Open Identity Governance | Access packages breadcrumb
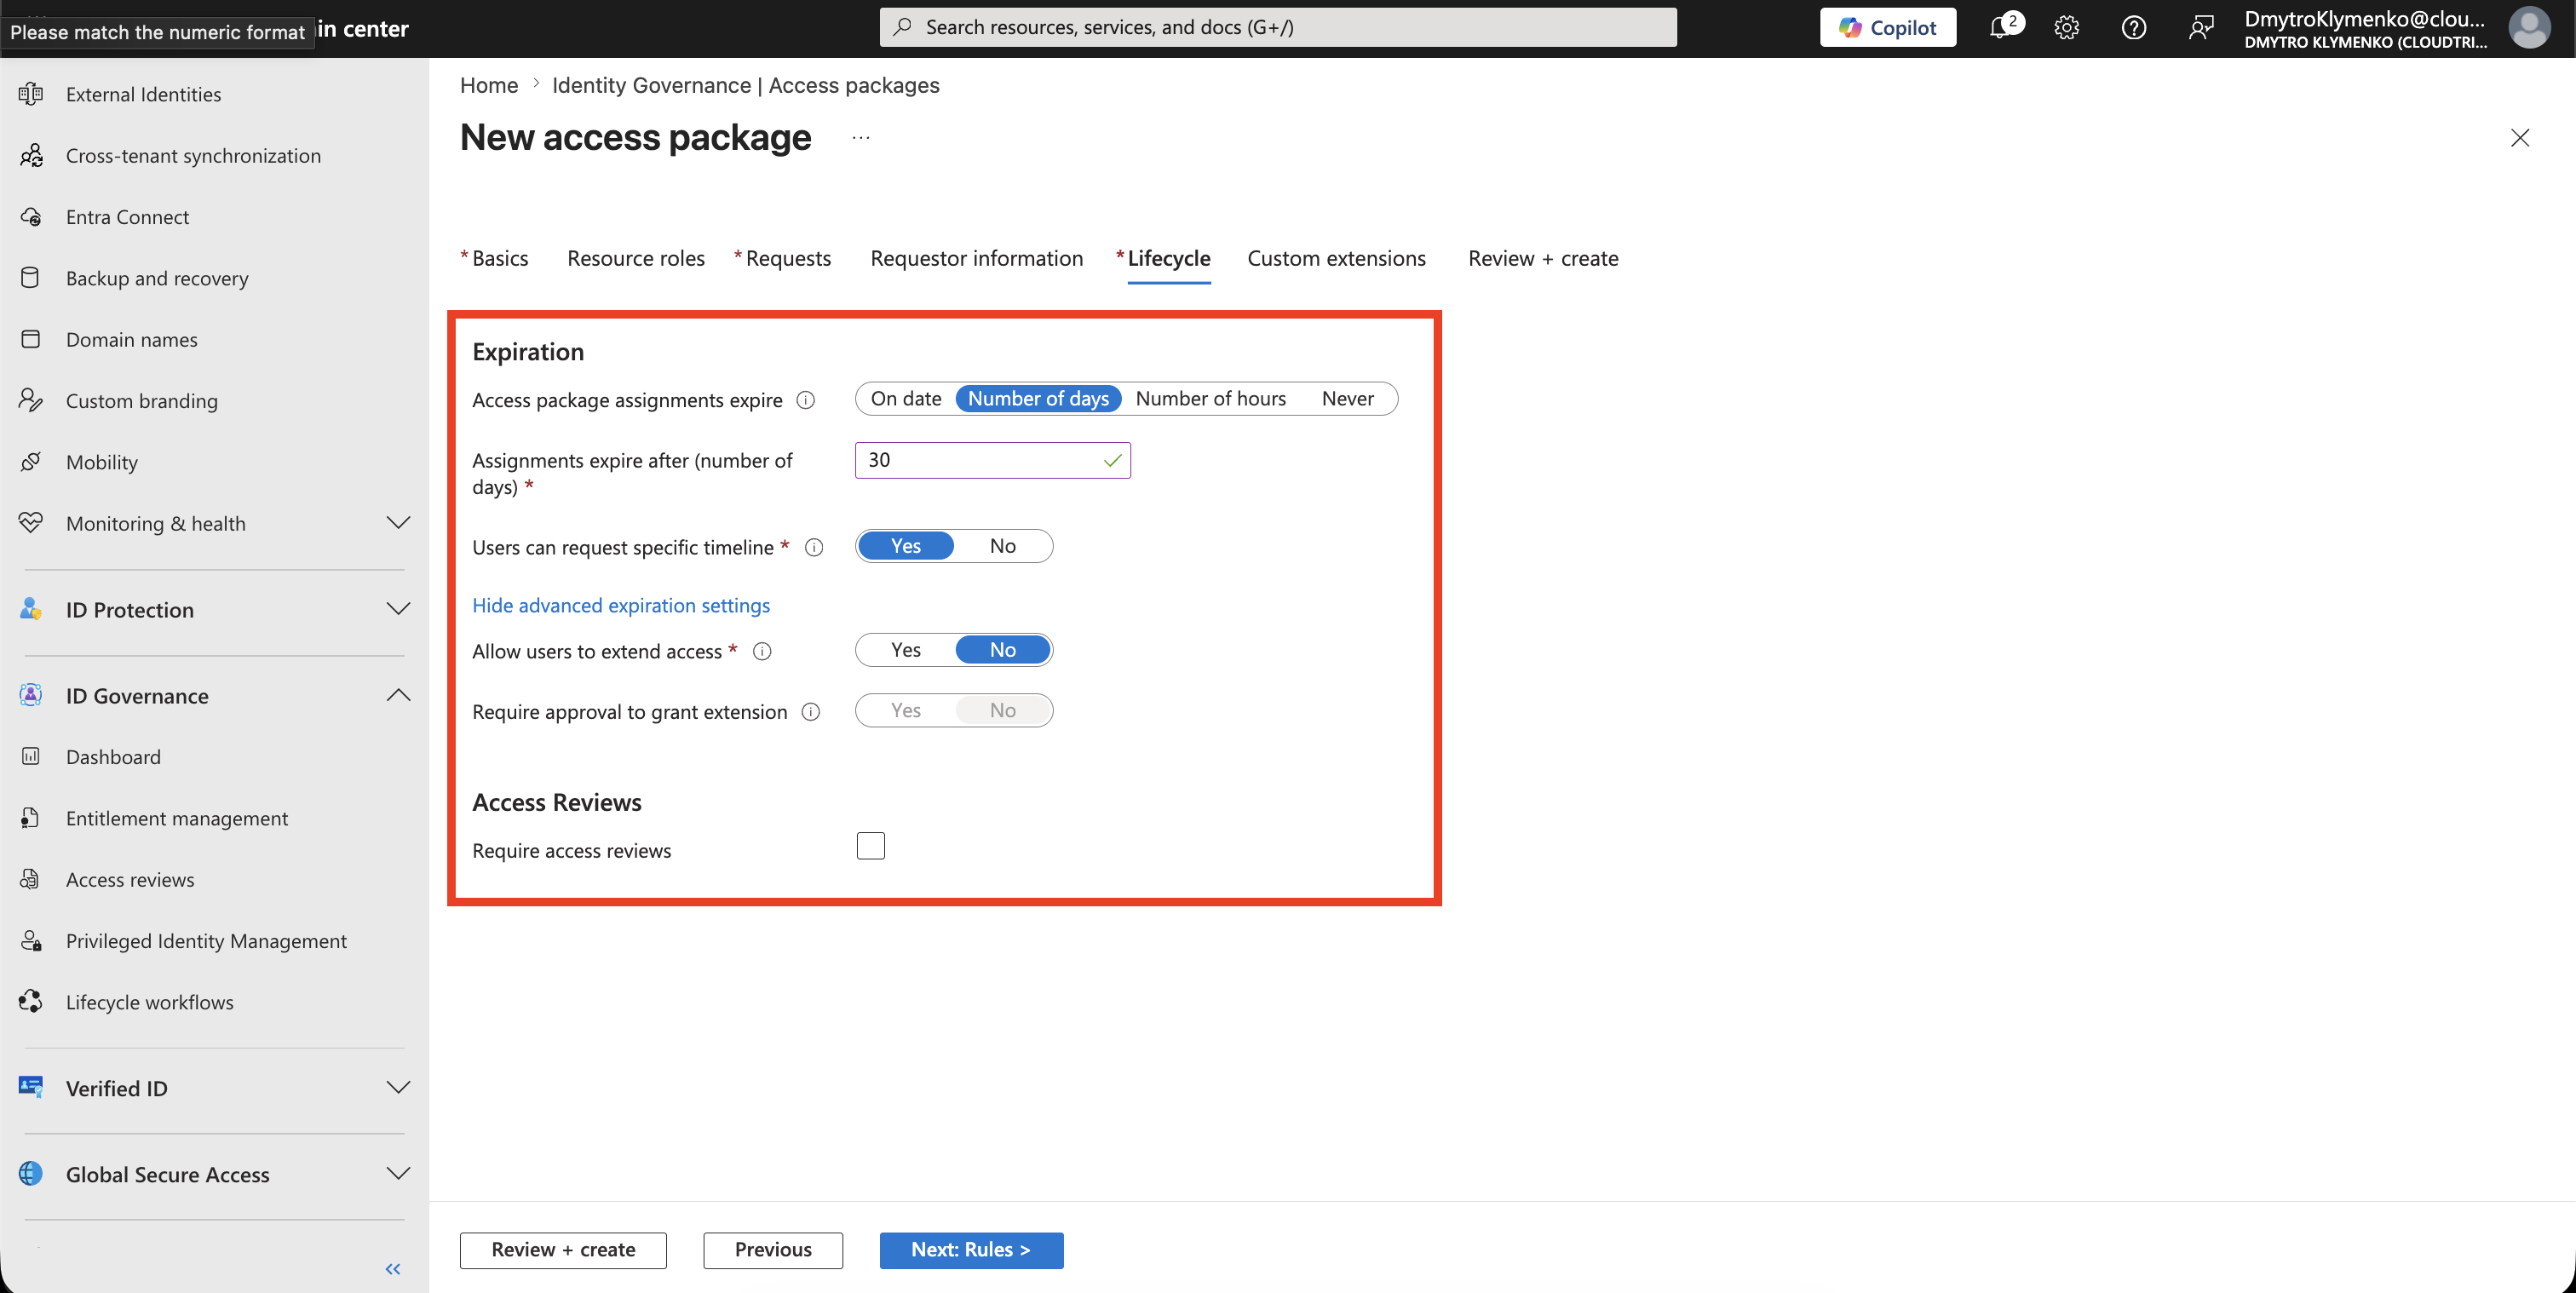 745,85
